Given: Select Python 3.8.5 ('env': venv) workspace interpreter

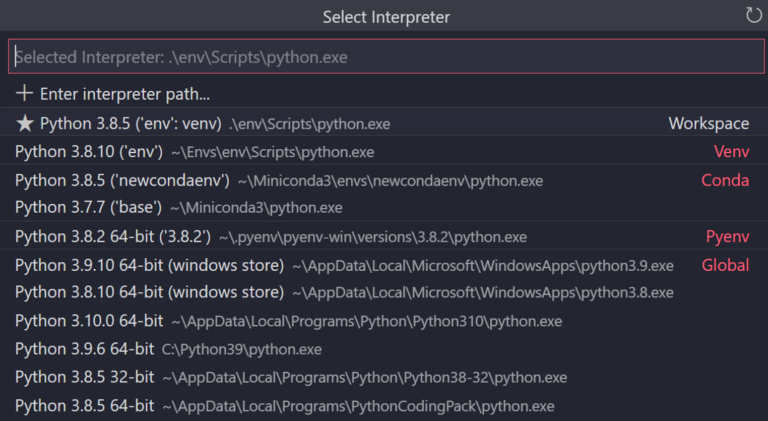Looking at the screenshot, I should click(x=130, y=124).
